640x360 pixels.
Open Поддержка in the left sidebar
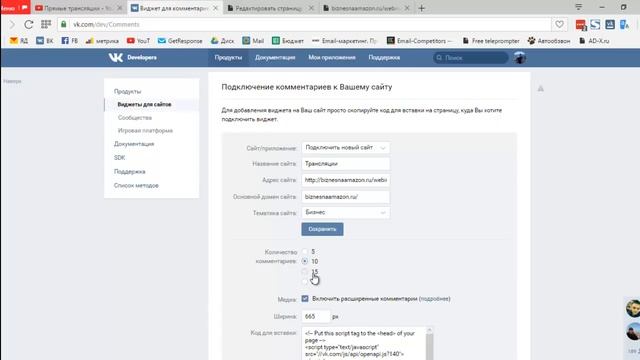(x=129, y=171)
